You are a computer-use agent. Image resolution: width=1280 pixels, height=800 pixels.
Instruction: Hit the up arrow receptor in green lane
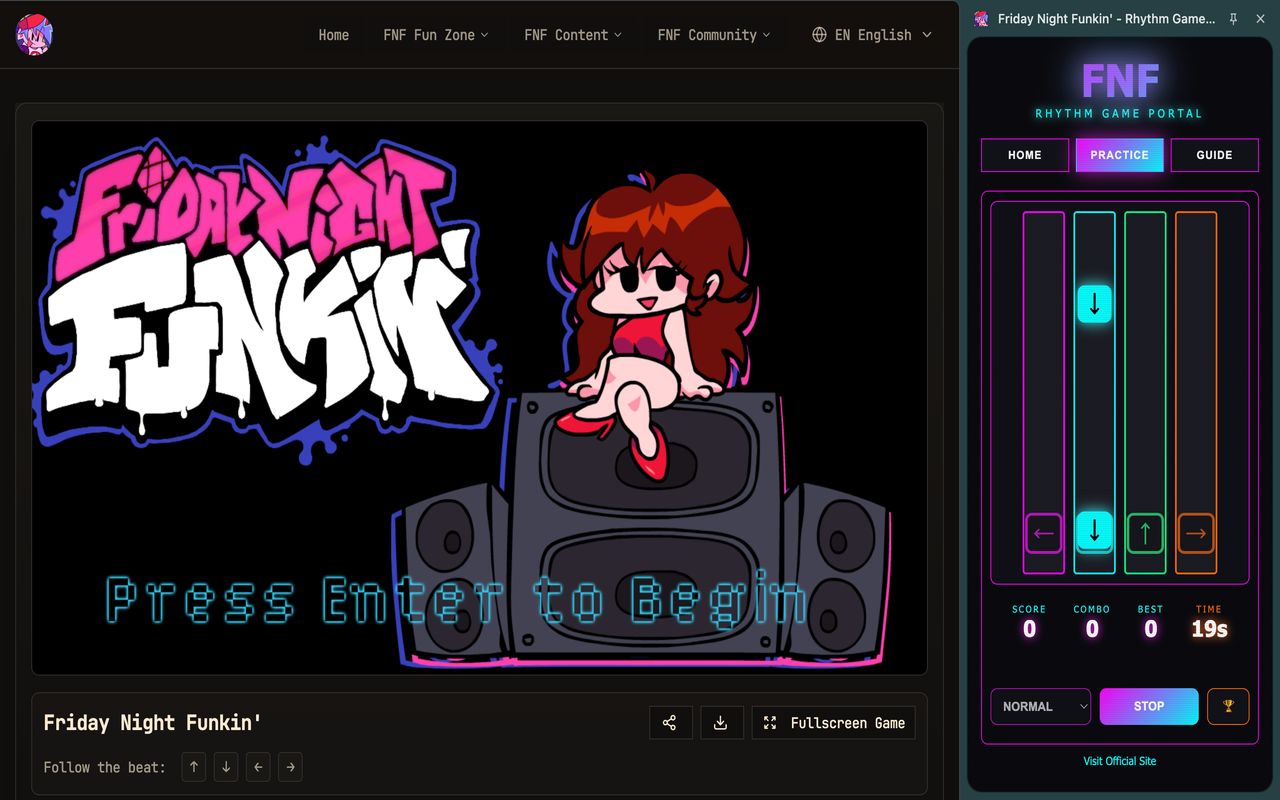(x=1145, y=533)
